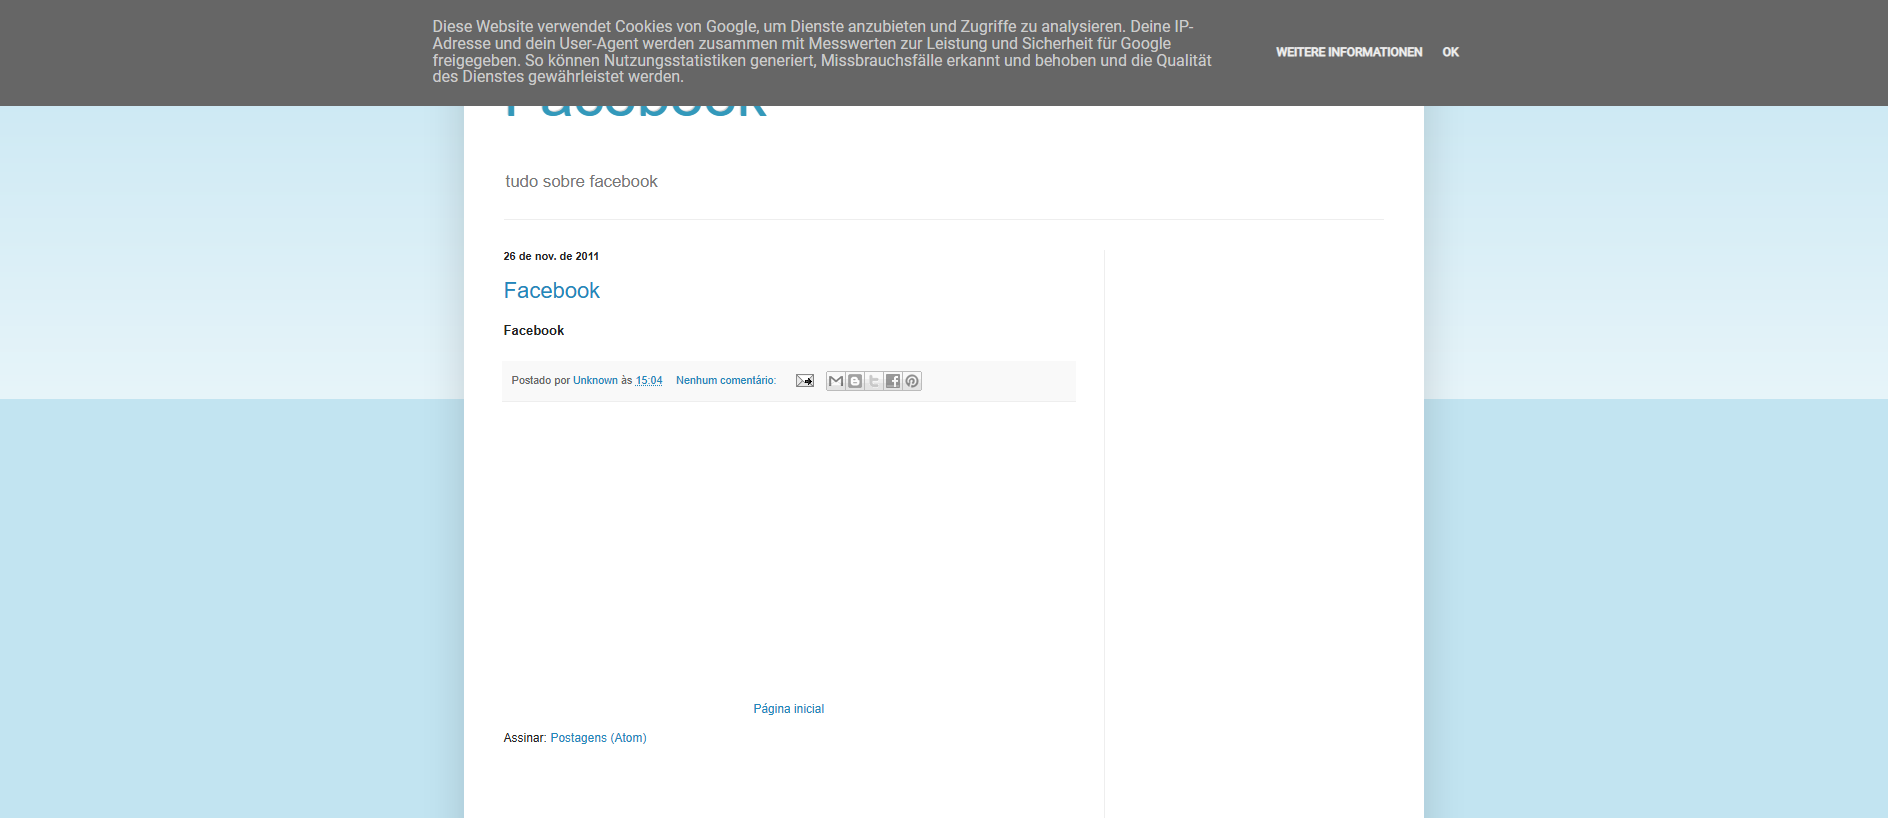Accept cookies with the OK button
This screenshot has width=1888, height=818.
(x=1451, y=52)
